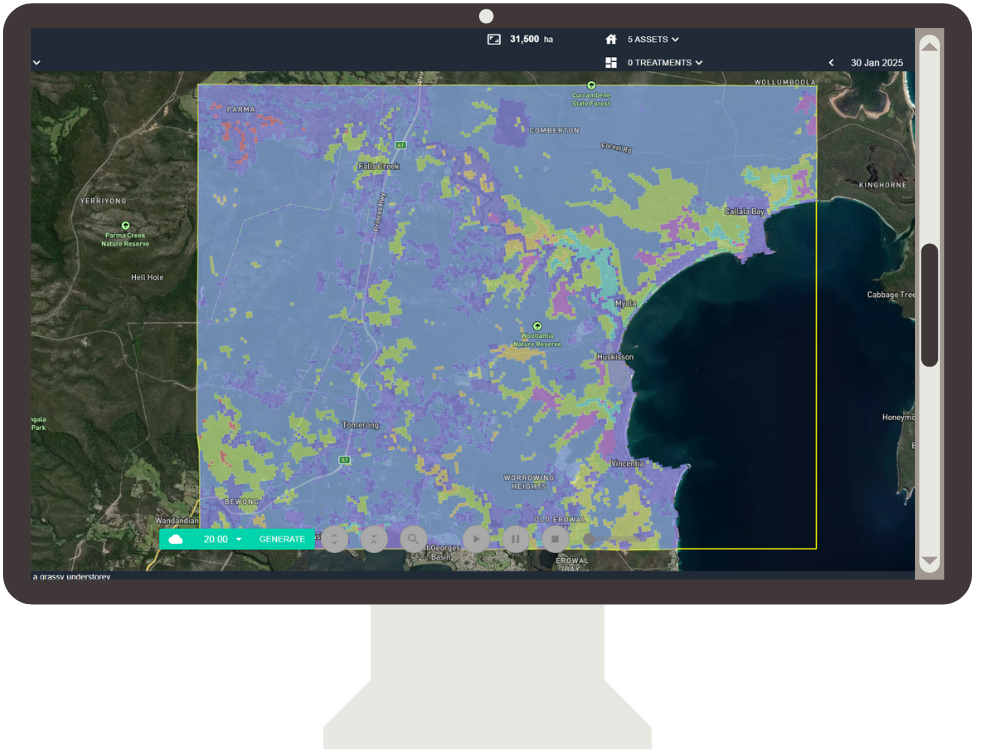Click the Myola map label
The width and height of the screenshot is (1000, 750).
tap(626, 304)
